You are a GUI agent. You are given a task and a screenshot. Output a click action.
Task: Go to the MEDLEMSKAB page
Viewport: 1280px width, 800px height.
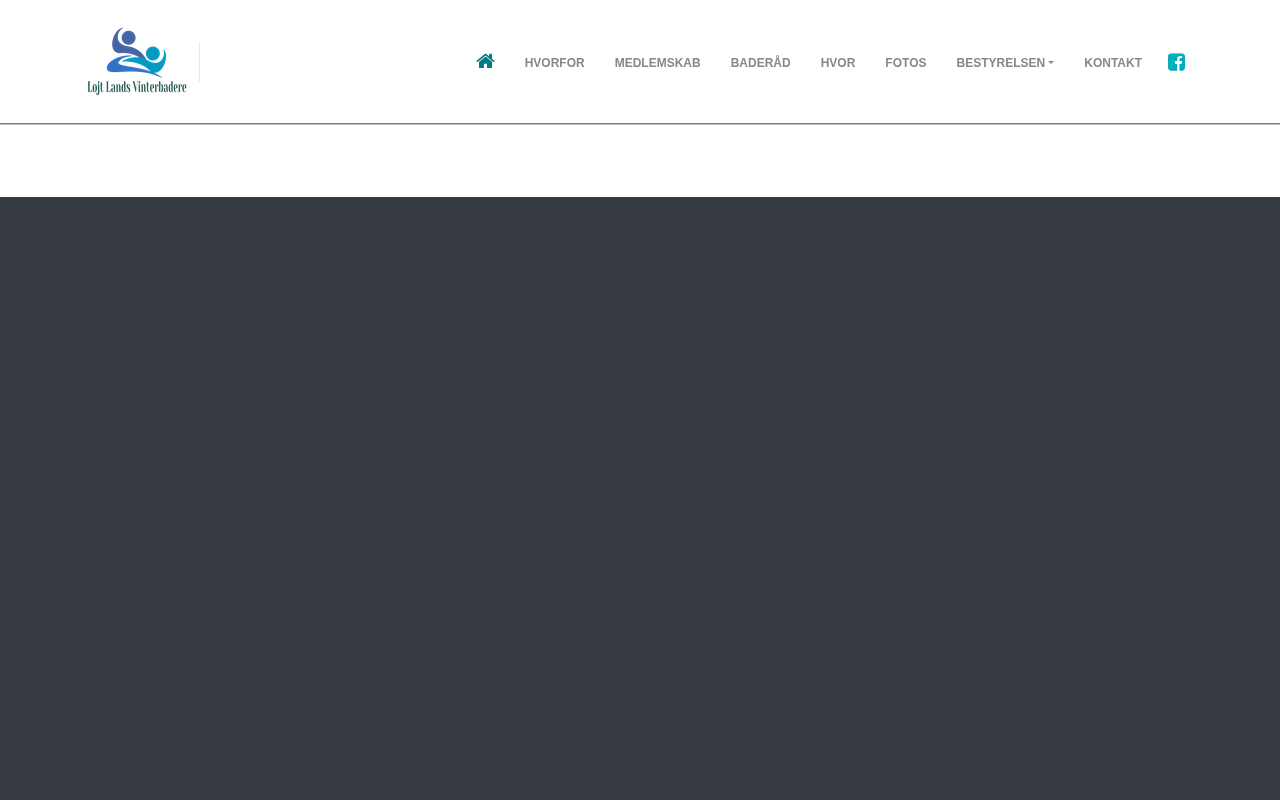tap(657, 63)
